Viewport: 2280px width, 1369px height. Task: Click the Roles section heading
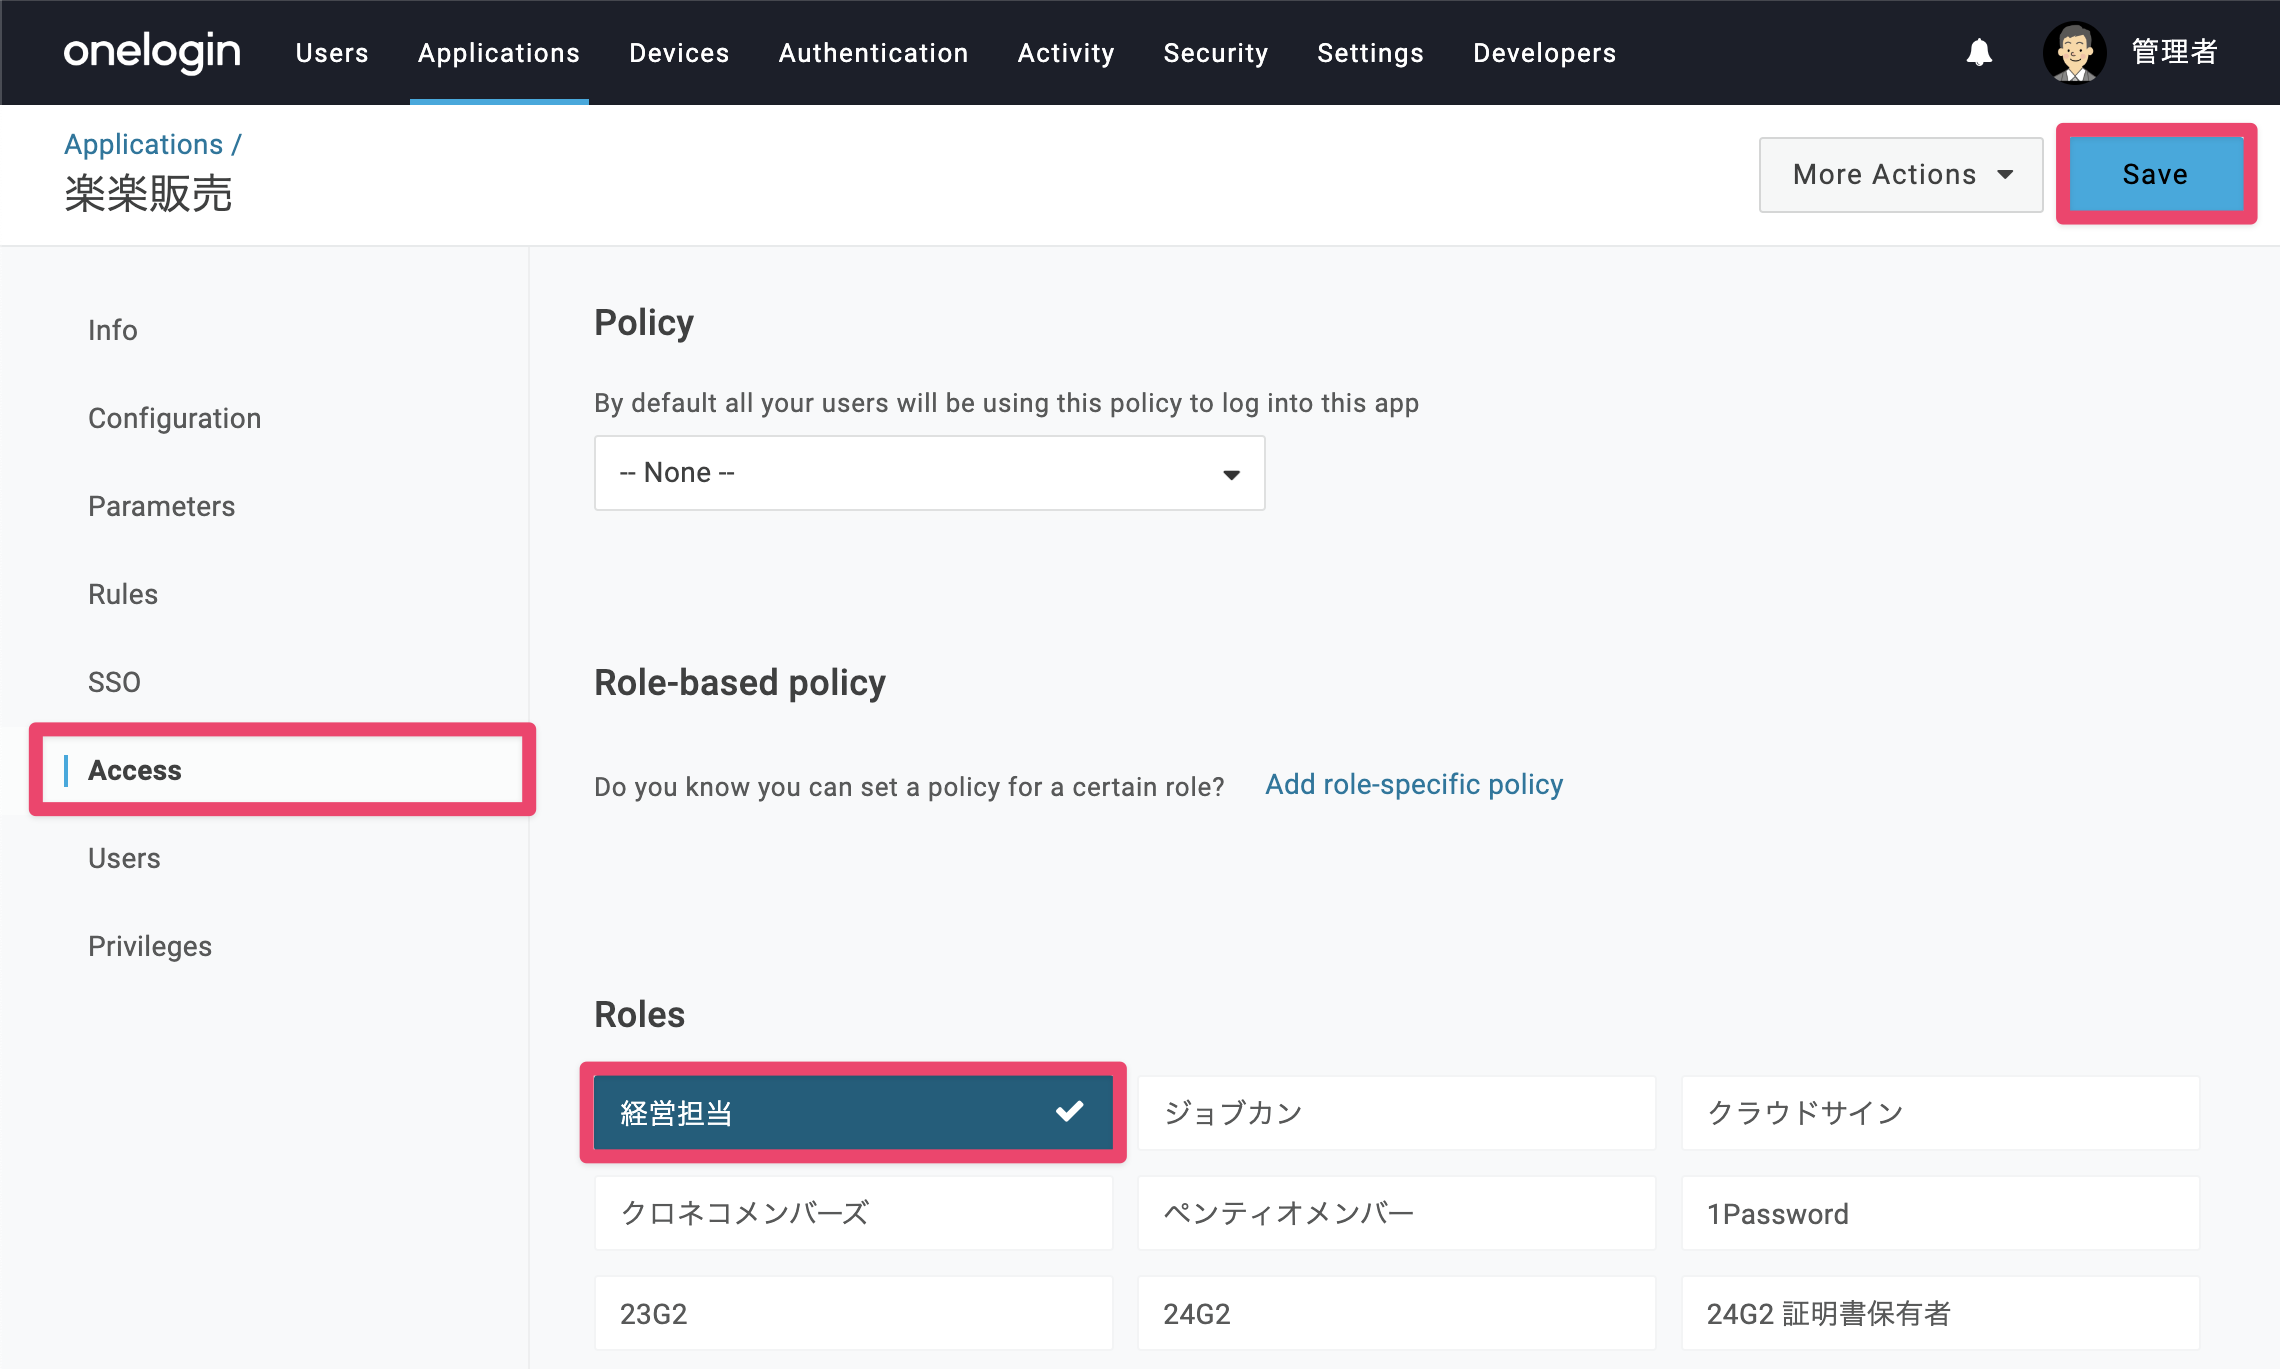[640, 1015]
